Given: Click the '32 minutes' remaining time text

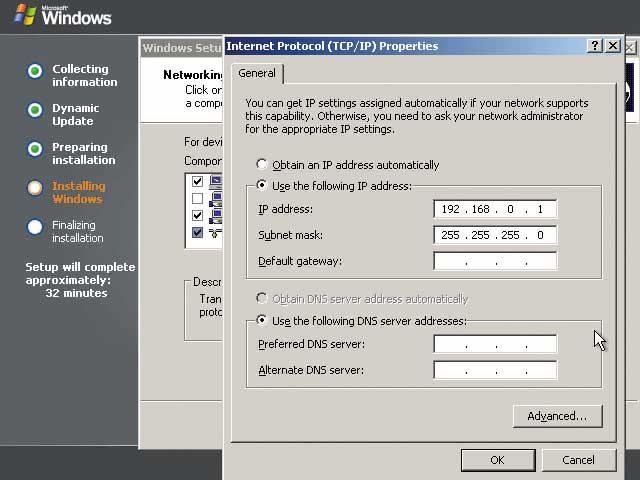Looking at the screenshot, I should click(x=76, y=293).
